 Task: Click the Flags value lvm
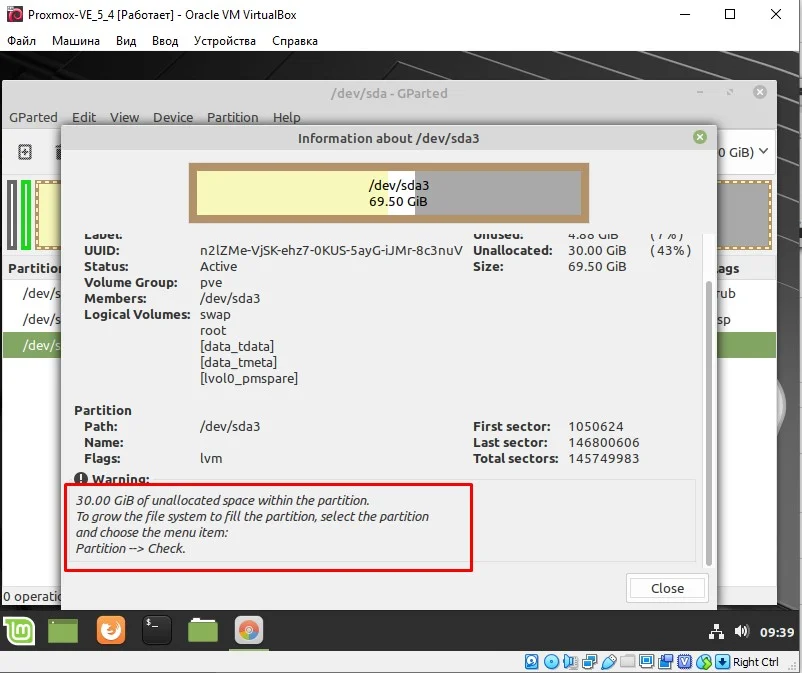[x=211, y=458]
